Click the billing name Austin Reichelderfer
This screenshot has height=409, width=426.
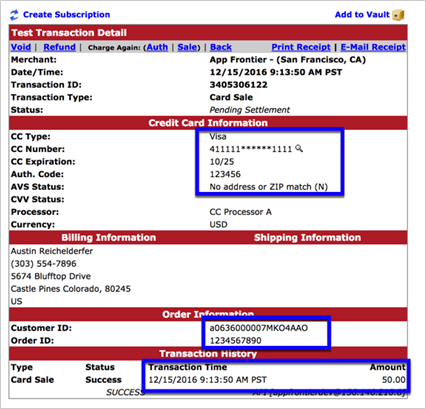[52, 251]
